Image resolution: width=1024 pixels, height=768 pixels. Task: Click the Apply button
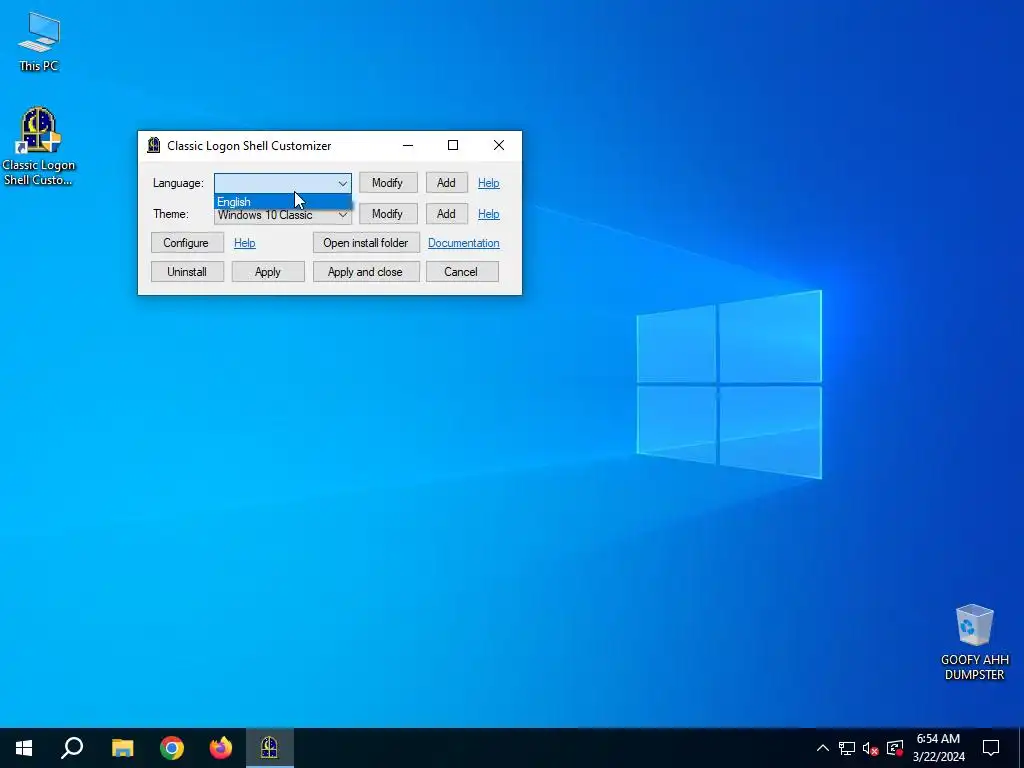(x=268, y=272)
